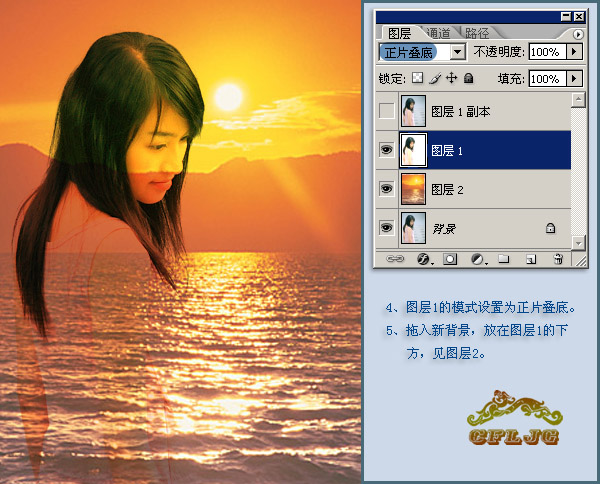Show the 图层 1 副本 layer visibility box
Viewport: 600px width, 484px height.
[386, 111]
